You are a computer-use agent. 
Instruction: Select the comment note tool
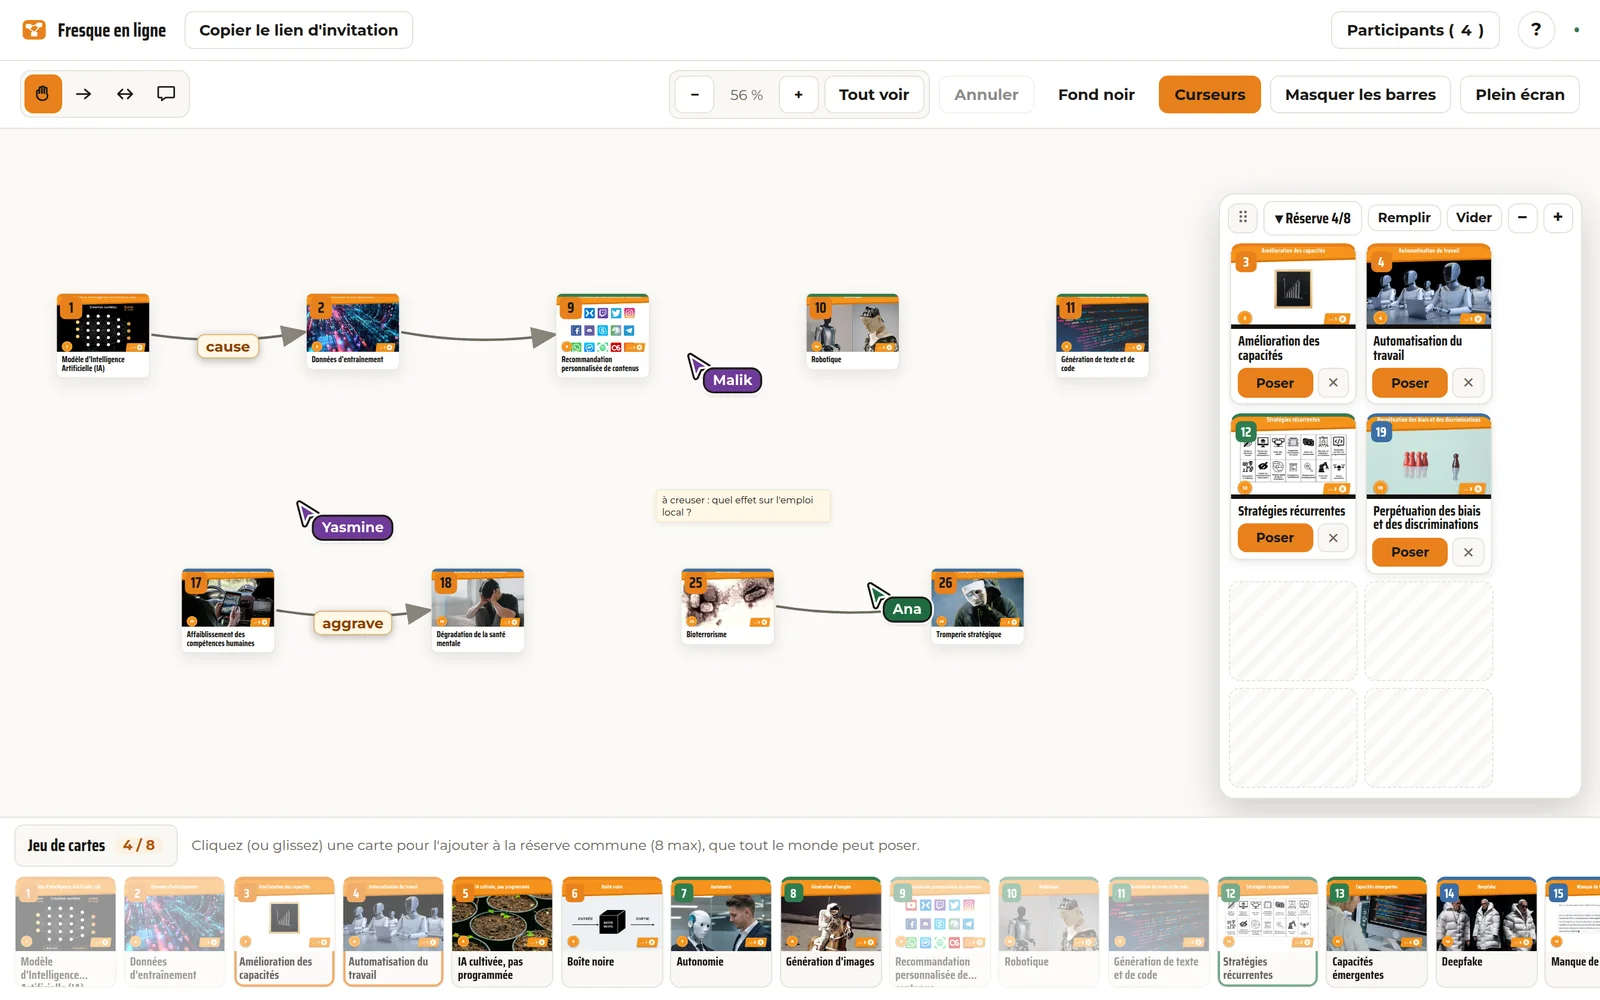coord(166,94)
